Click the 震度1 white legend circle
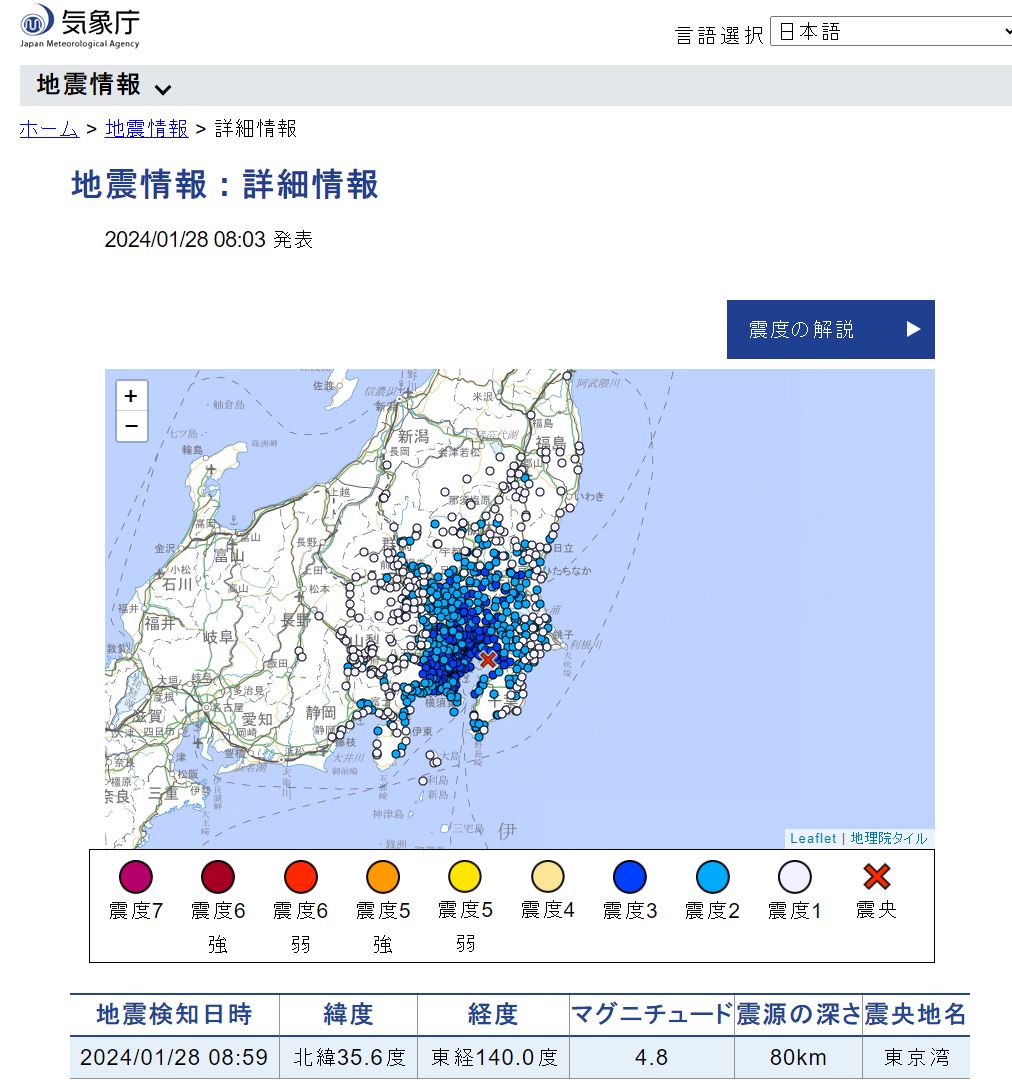Viewport: 1012px width, 1089px height. pos(794,877)
